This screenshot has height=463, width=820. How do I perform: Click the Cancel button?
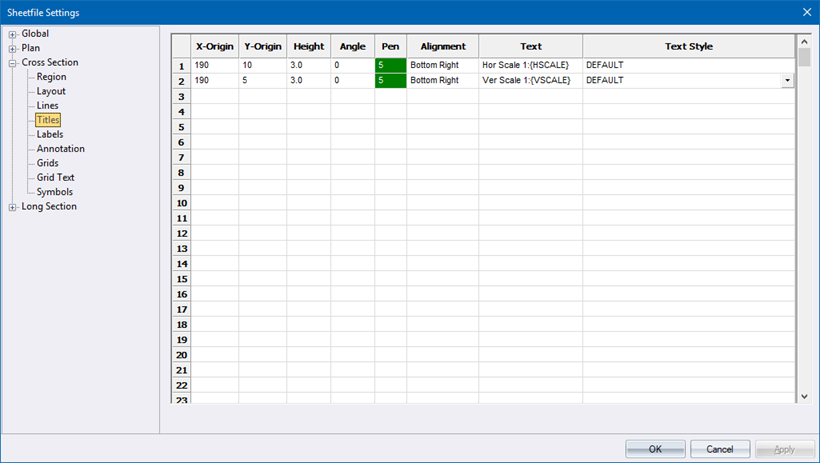(x=720, y=448)
